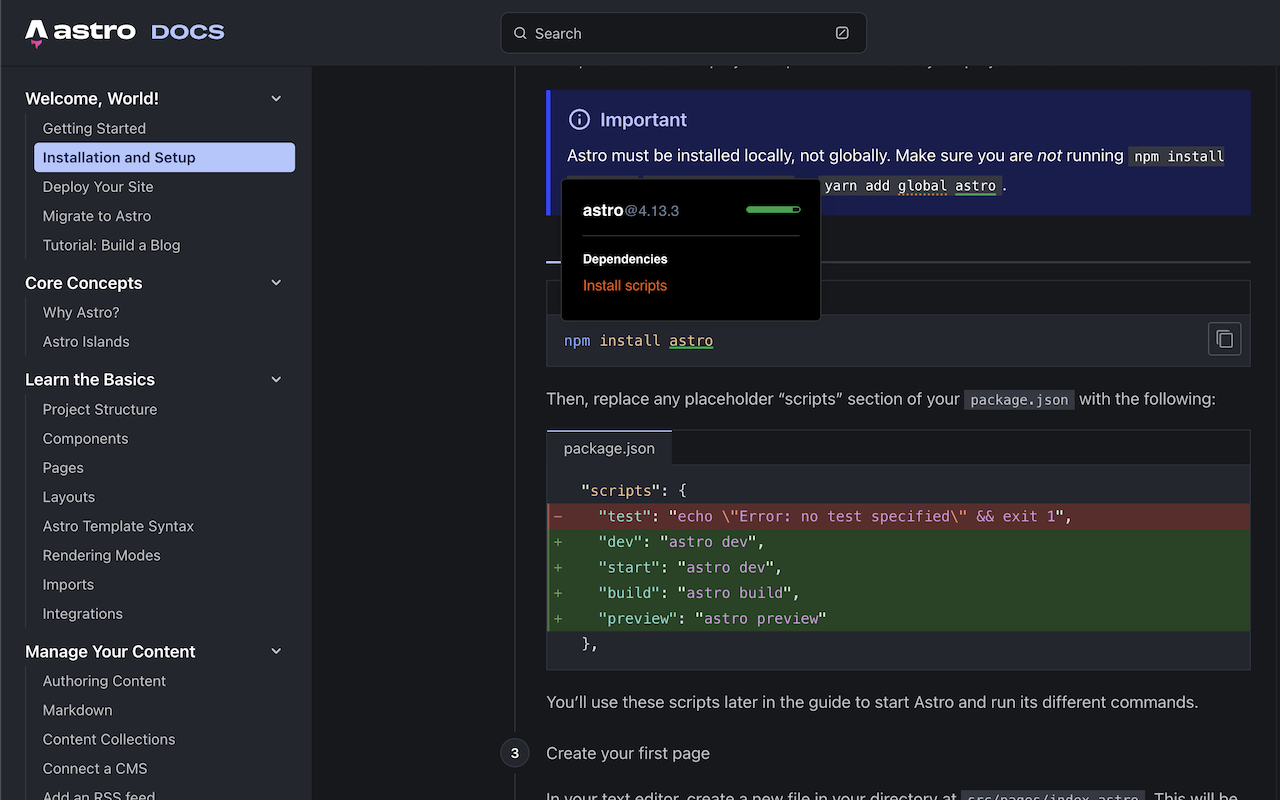Screen dimensions: 1280x800
Task: Click the astro link in npm command
Action: [x=691, y=341]
